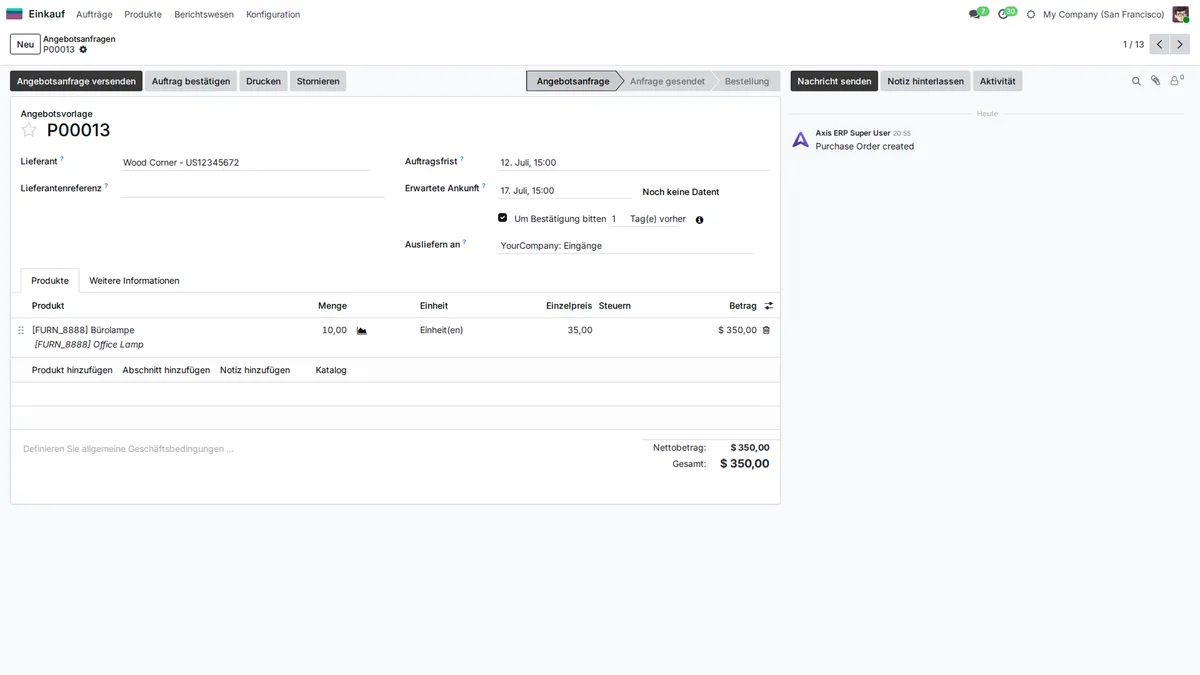Click the Produkt hinzufügen link
The image size is (1200, 675).
click(x=72, y=370)
